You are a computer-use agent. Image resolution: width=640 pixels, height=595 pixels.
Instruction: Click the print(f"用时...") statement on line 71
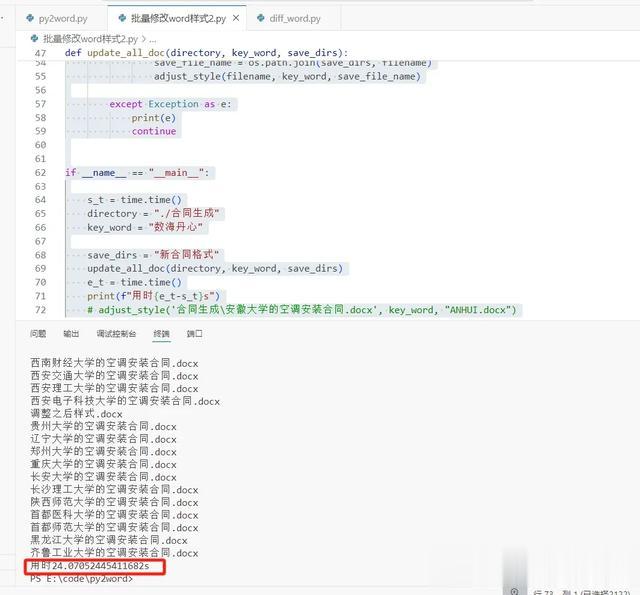(x=153, y=296)
